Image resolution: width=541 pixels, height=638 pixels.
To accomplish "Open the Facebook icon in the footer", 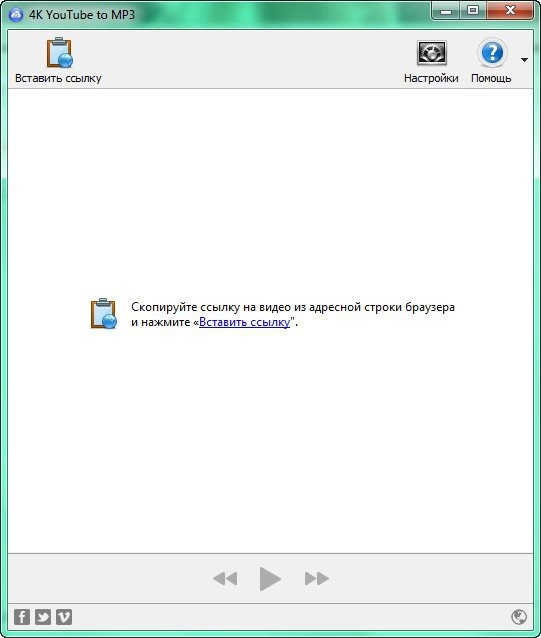I will 22,617.
